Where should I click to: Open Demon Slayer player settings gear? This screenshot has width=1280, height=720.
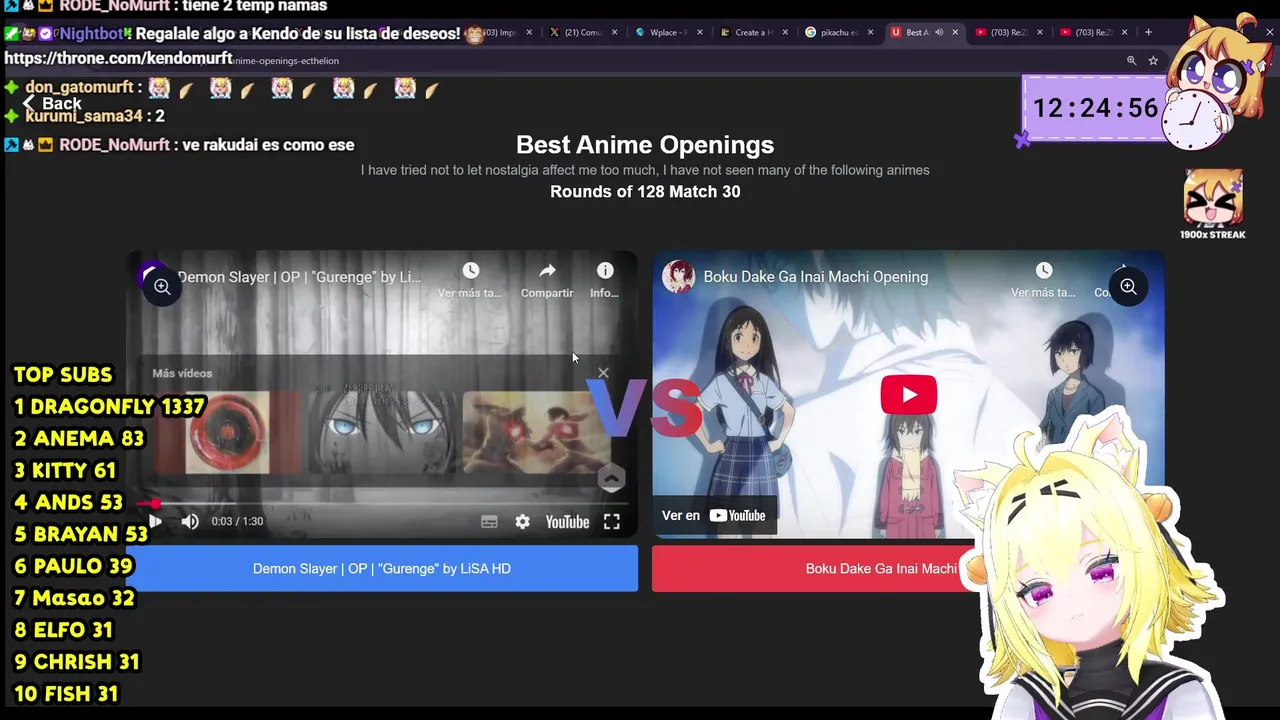point(522,521)
